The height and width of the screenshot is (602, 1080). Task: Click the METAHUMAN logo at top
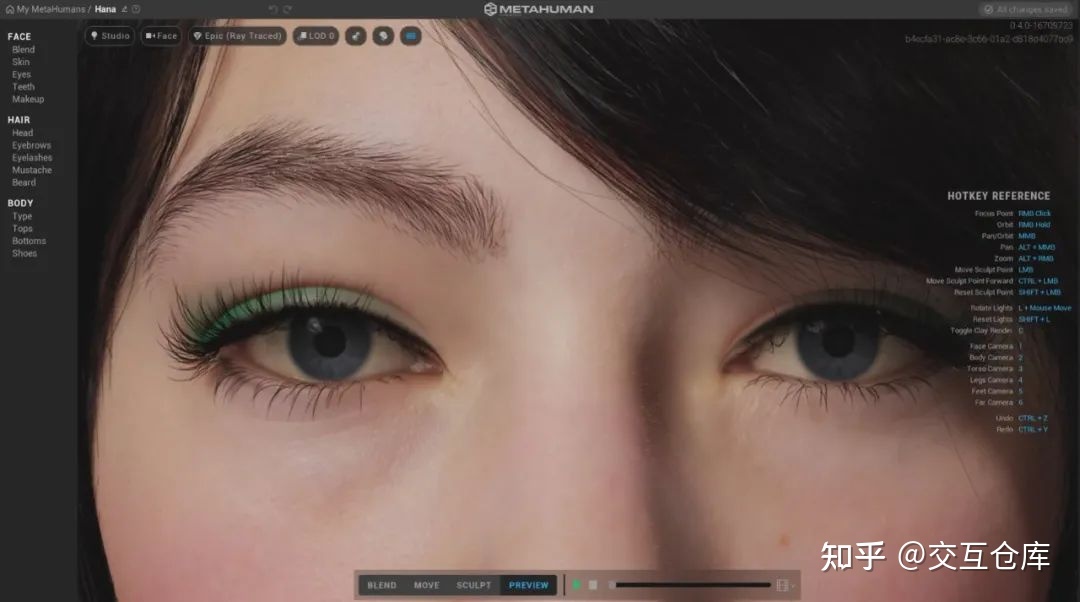pos(539,9)
